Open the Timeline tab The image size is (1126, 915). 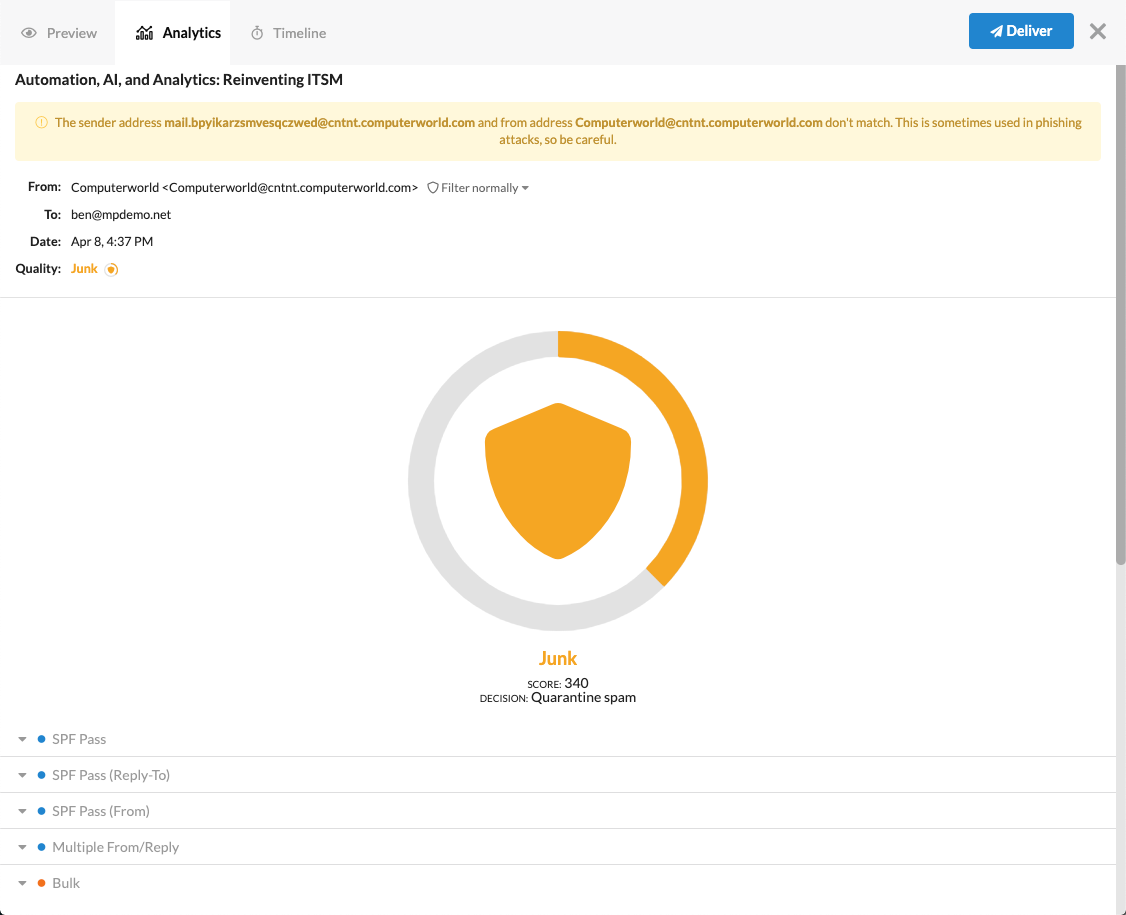(x=288, y=33)
